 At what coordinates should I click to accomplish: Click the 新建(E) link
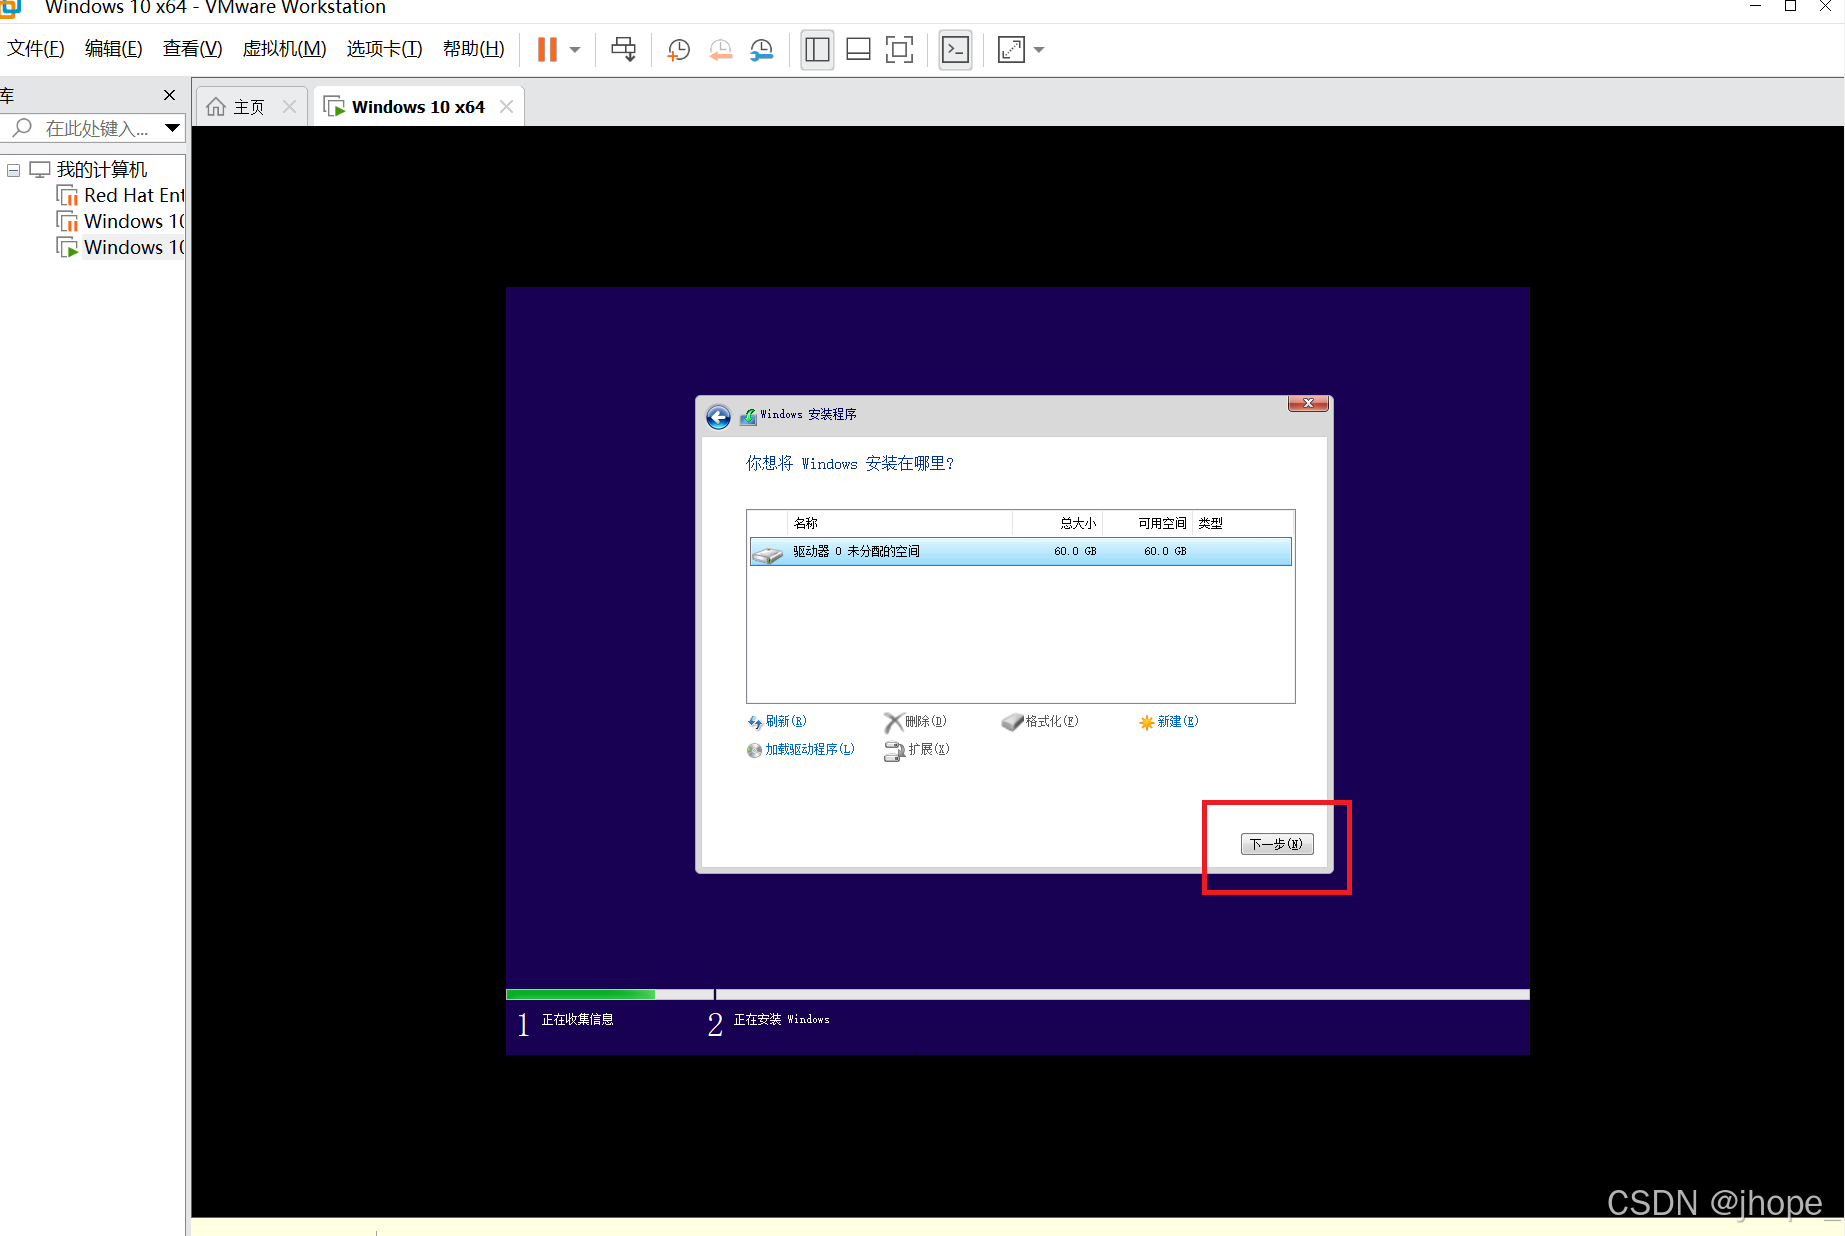point(1168,721)
